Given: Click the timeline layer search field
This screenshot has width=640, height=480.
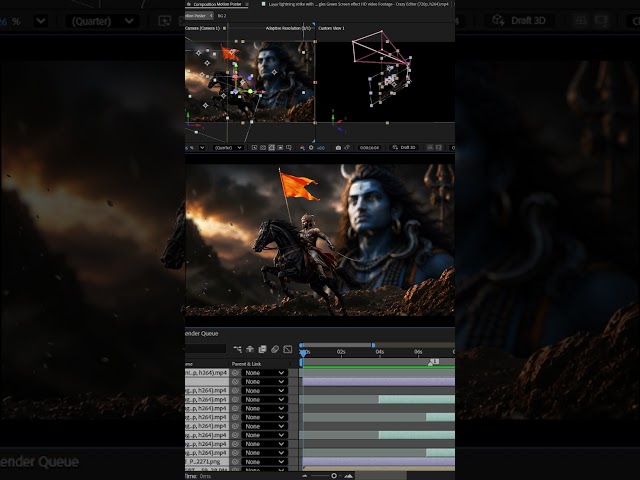Looking at the screenshot, I should click(x=205, y=349).
